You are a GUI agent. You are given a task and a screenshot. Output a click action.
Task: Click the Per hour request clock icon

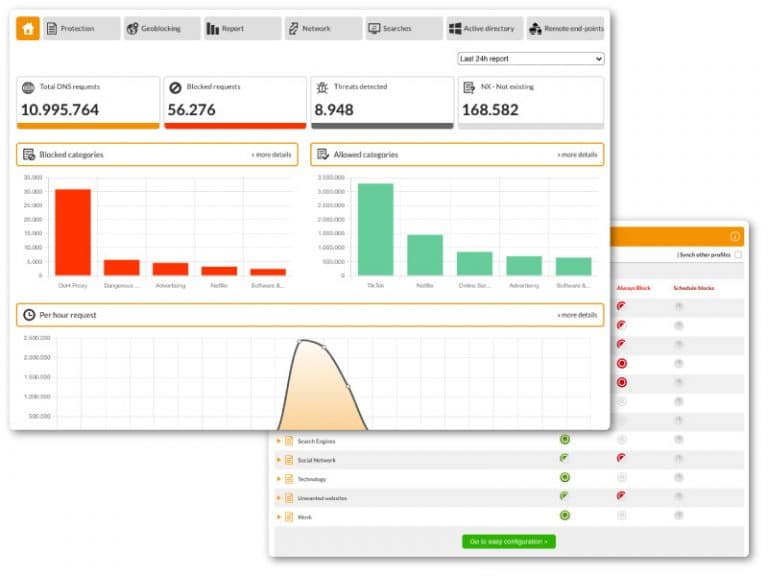point(29,315)
